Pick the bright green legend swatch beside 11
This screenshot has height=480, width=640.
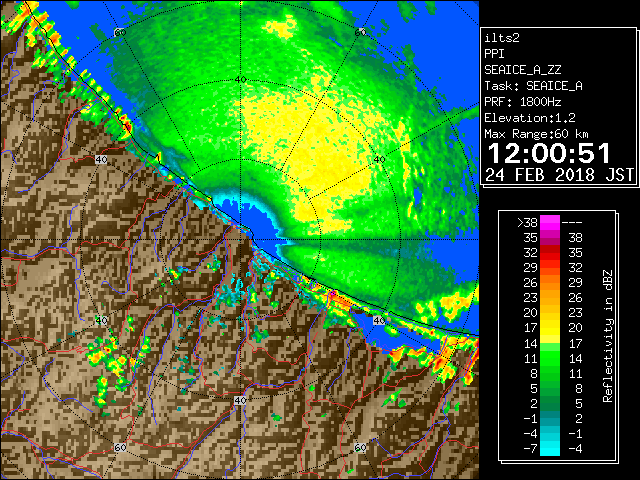tap(550, 358)
